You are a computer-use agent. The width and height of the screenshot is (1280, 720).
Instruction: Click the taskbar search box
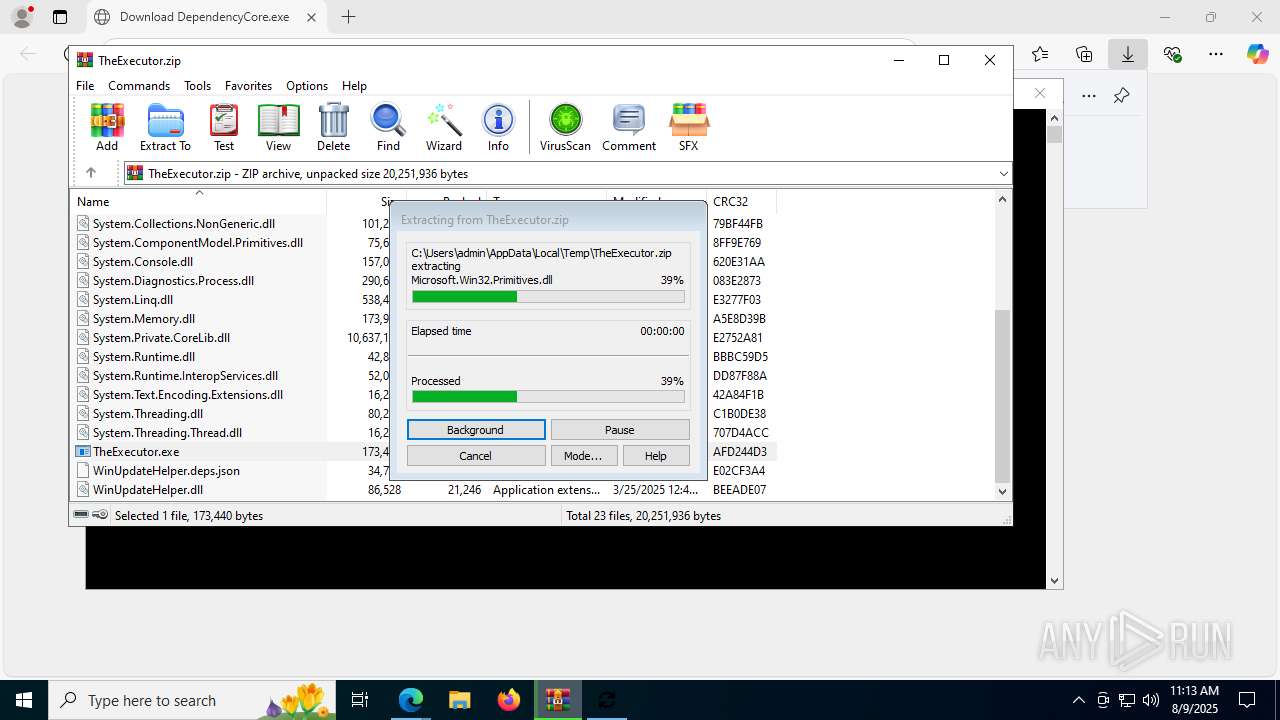coord(193,700)
